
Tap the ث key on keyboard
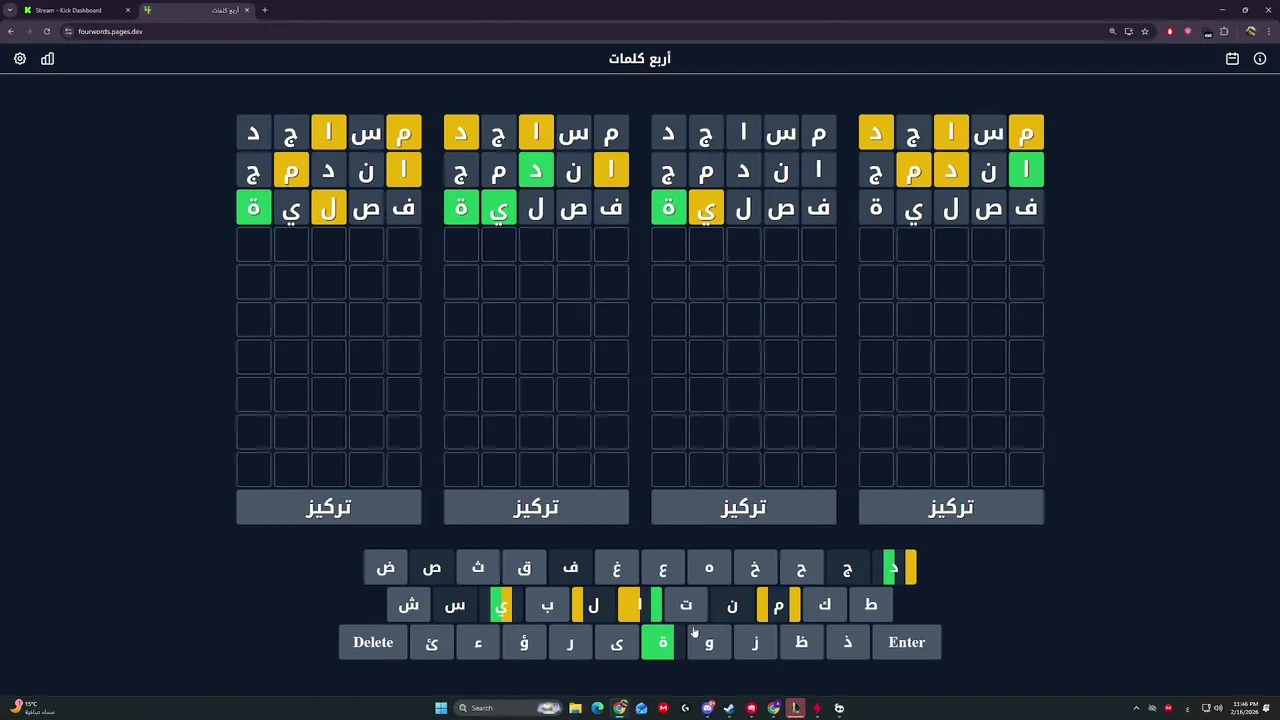coord(478,568)
